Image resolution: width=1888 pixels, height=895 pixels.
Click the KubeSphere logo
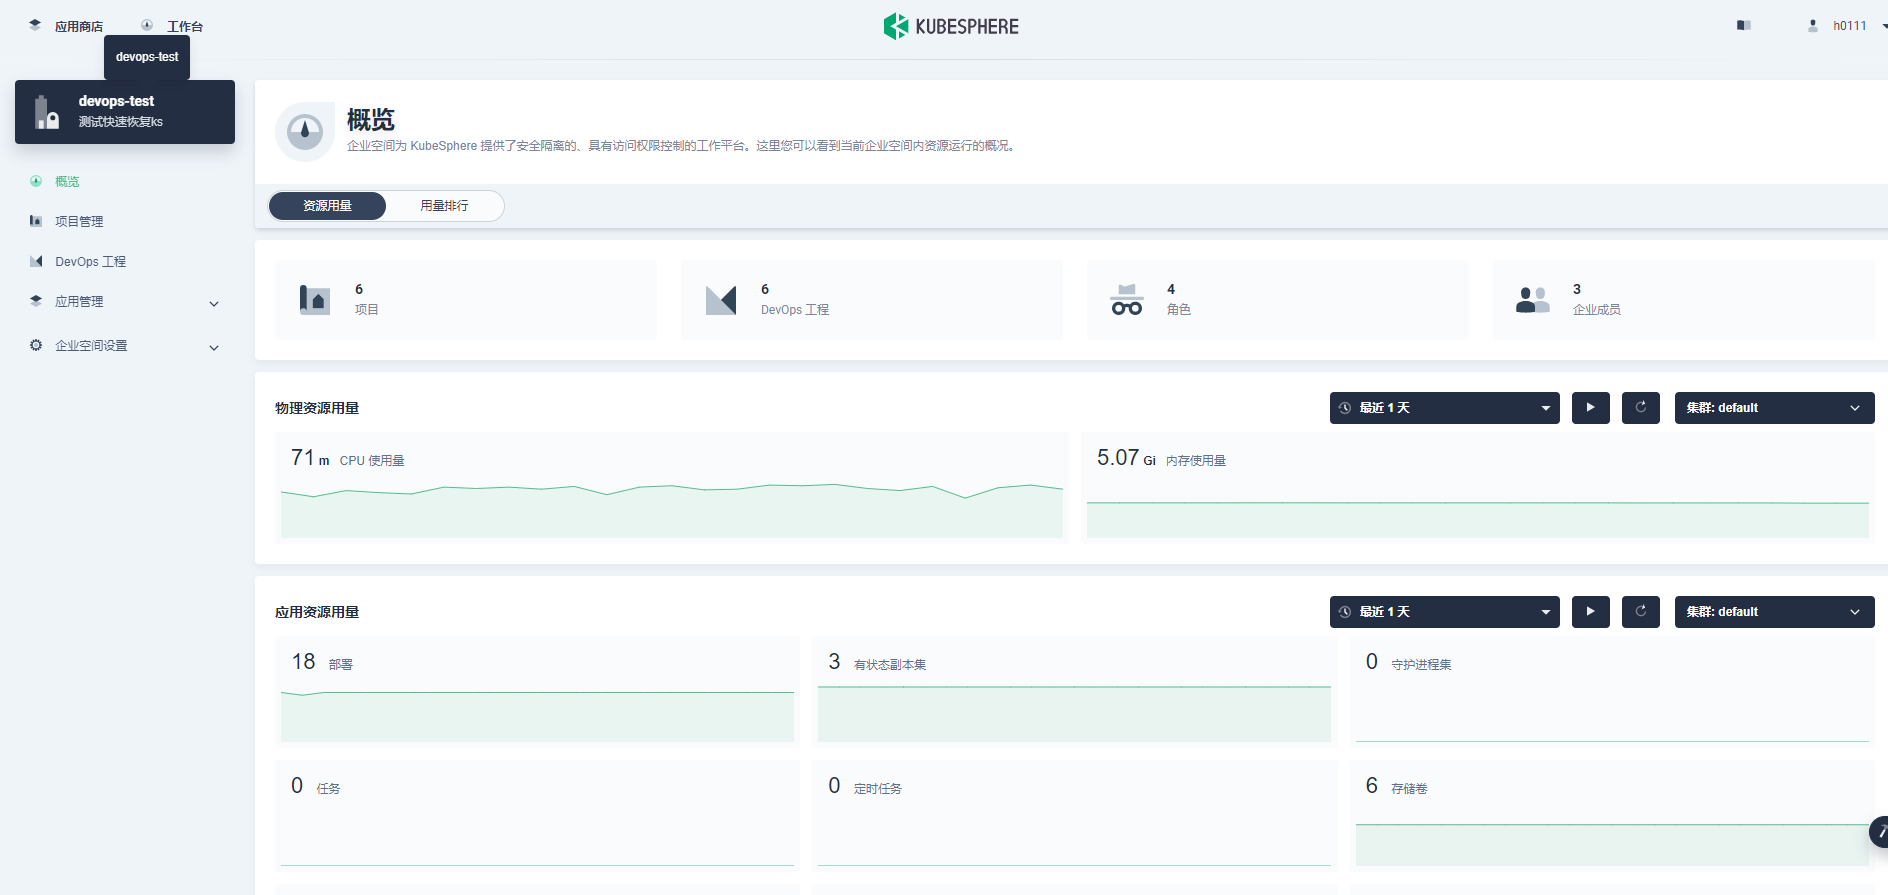(x=951, y=26)
